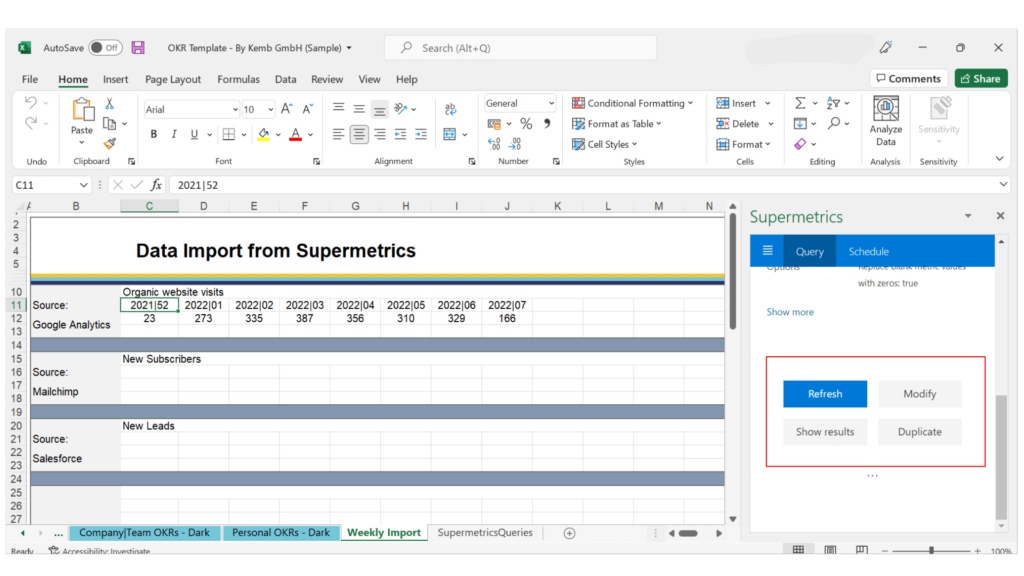Click the Decrease Decimal icon
This screenshot has width=1024, height=576.
tap(515, 144)
